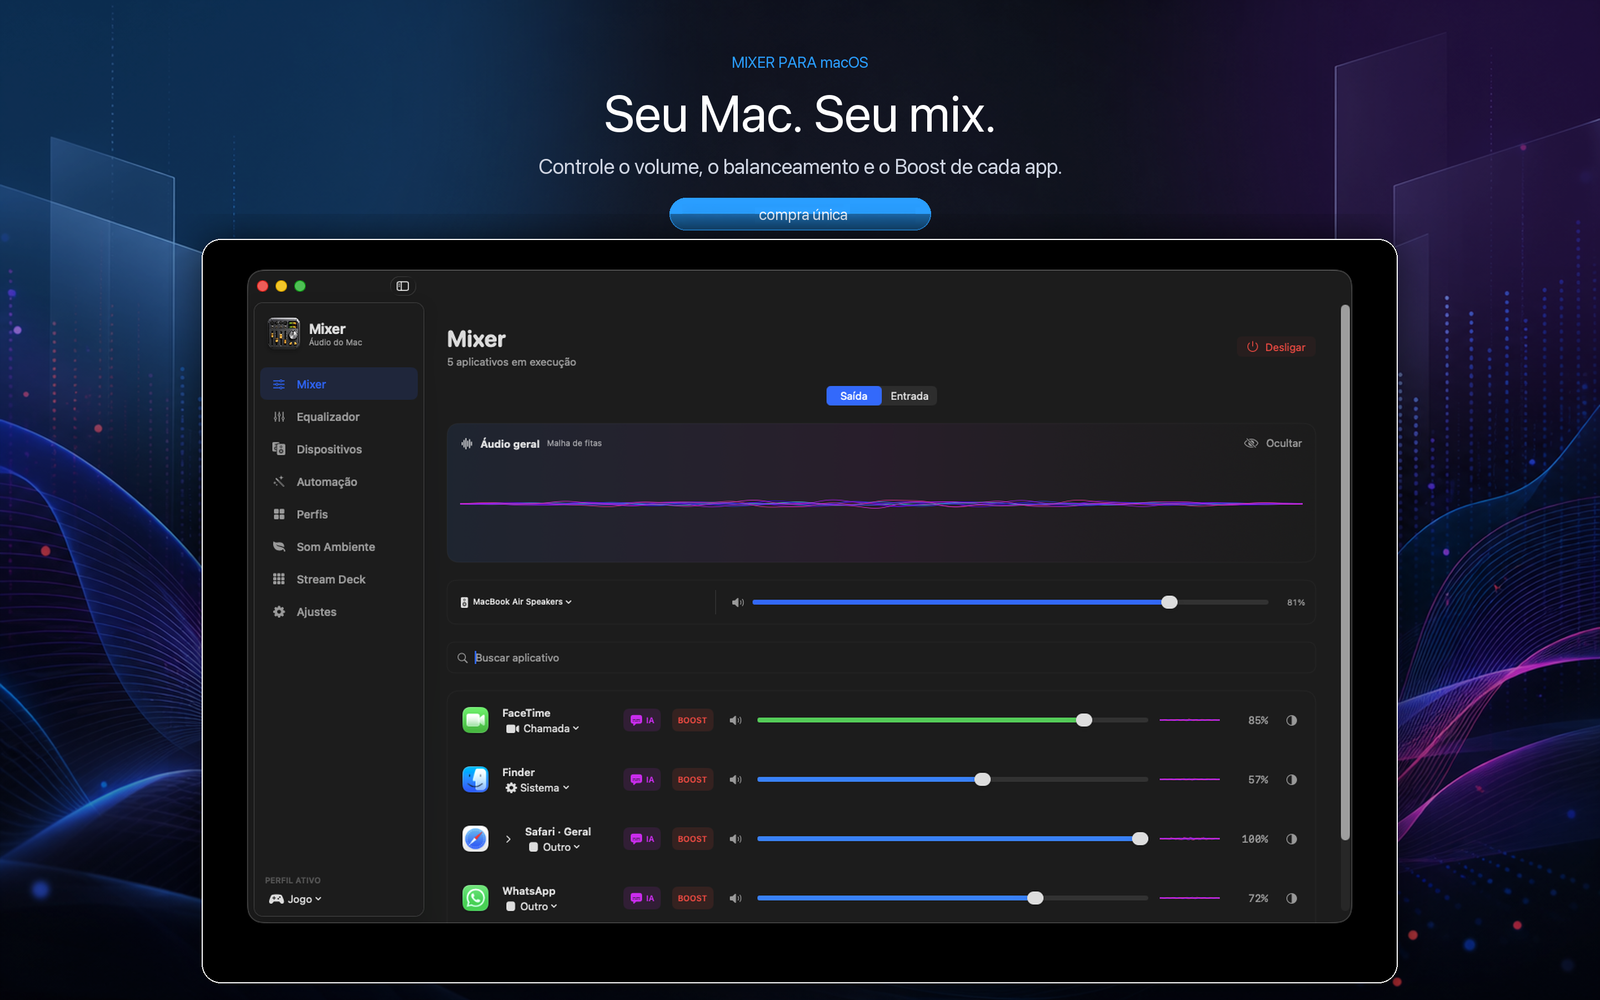Open the Automação sidebar section
Viewport: 1600px width, 1000px height.
[339, 482]
